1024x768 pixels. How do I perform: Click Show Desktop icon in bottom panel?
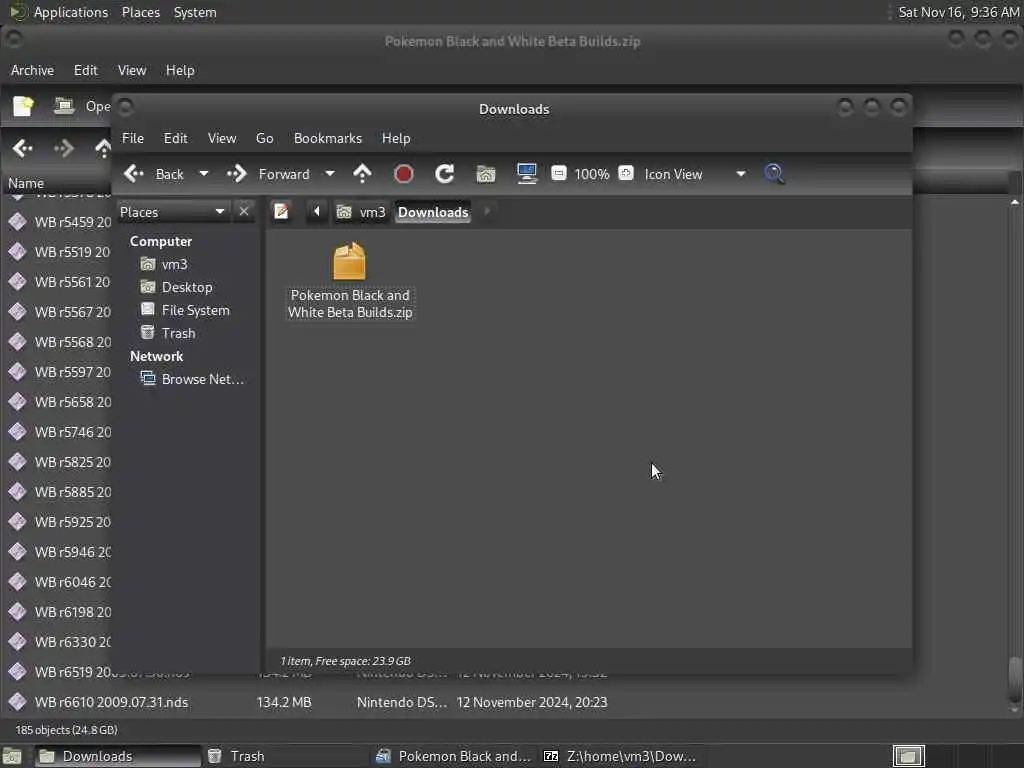point(12,756)
